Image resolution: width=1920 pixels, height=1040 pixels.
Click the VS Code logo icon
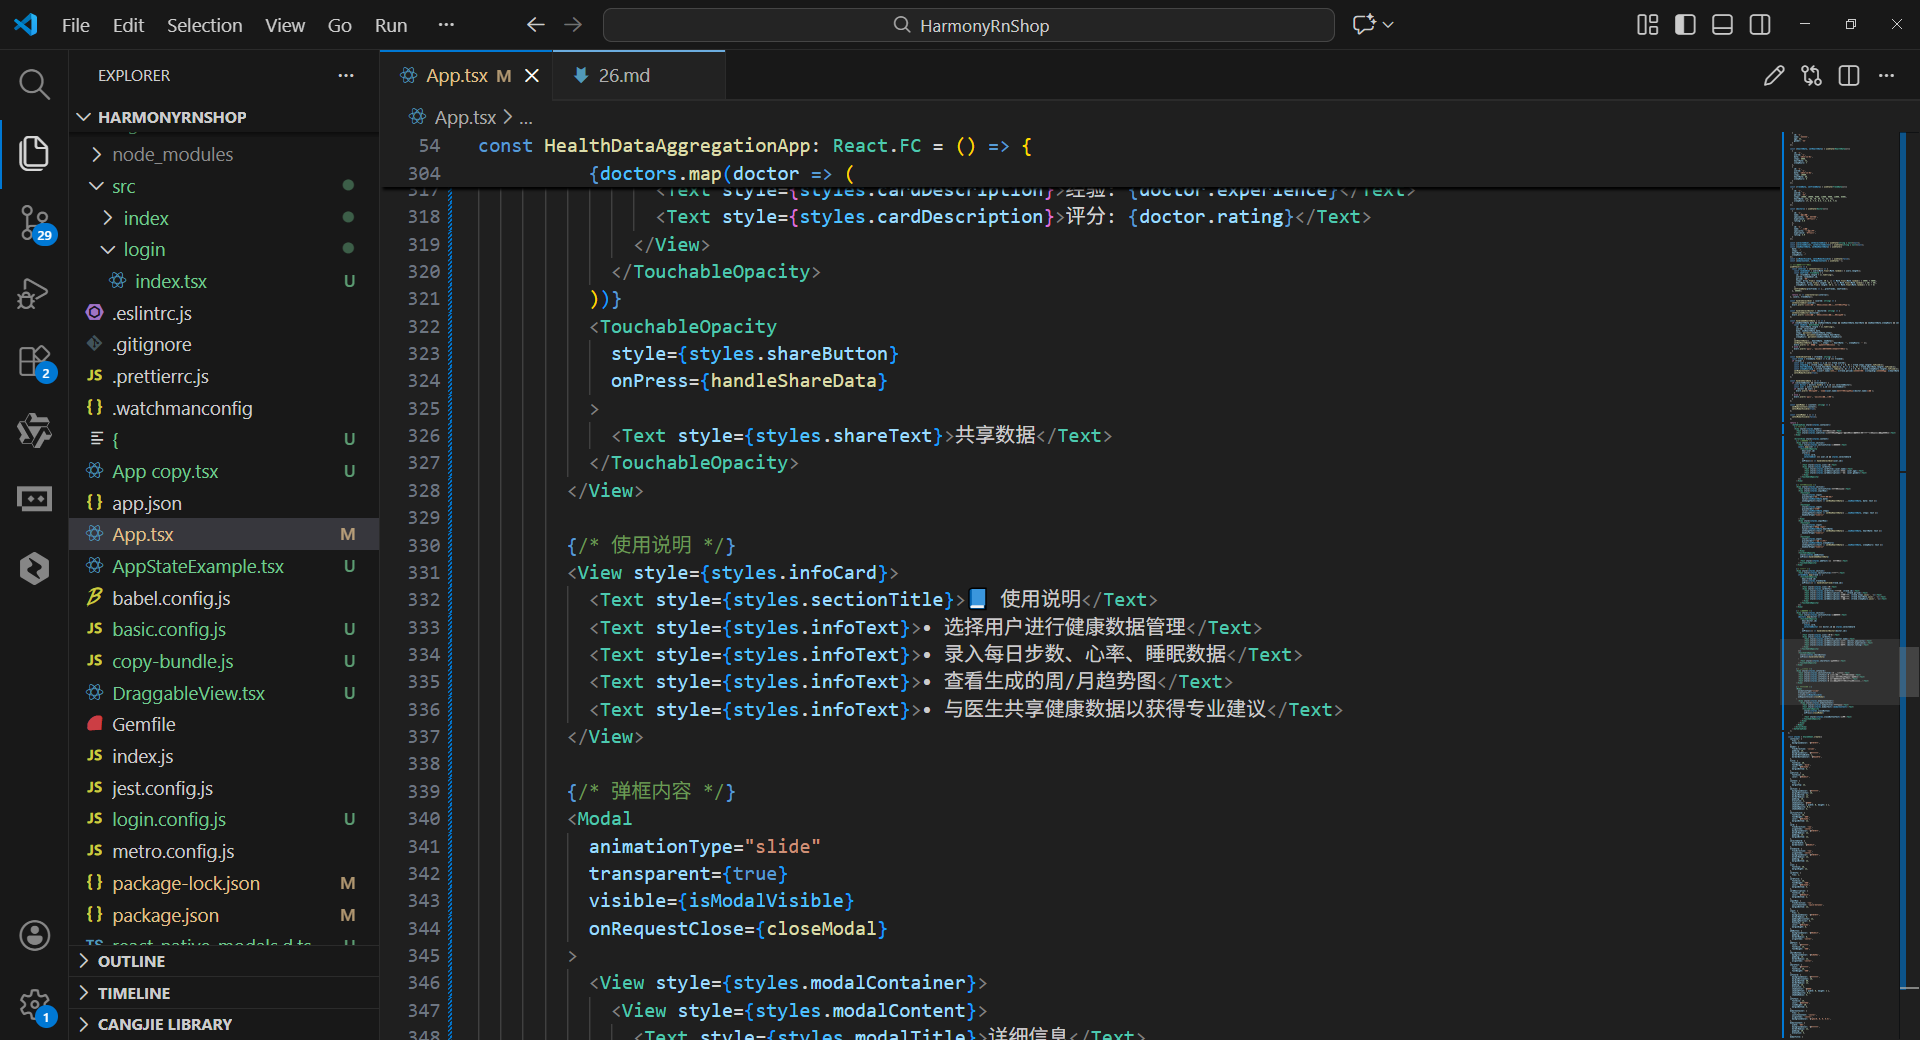pyautogui.click(x=26, y=25)
